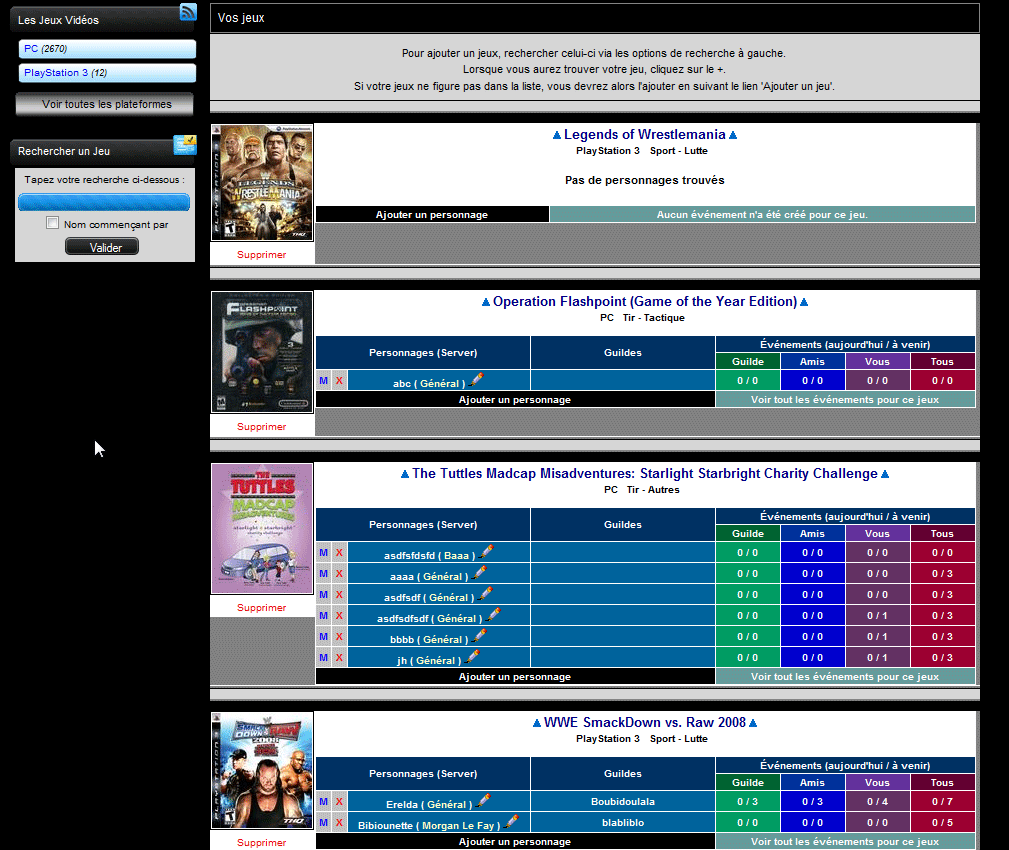This screenshot has width=1009, height=850.
Task: Click the pencil icon next to aaaa ( Général )
Action: pos(479,573)
